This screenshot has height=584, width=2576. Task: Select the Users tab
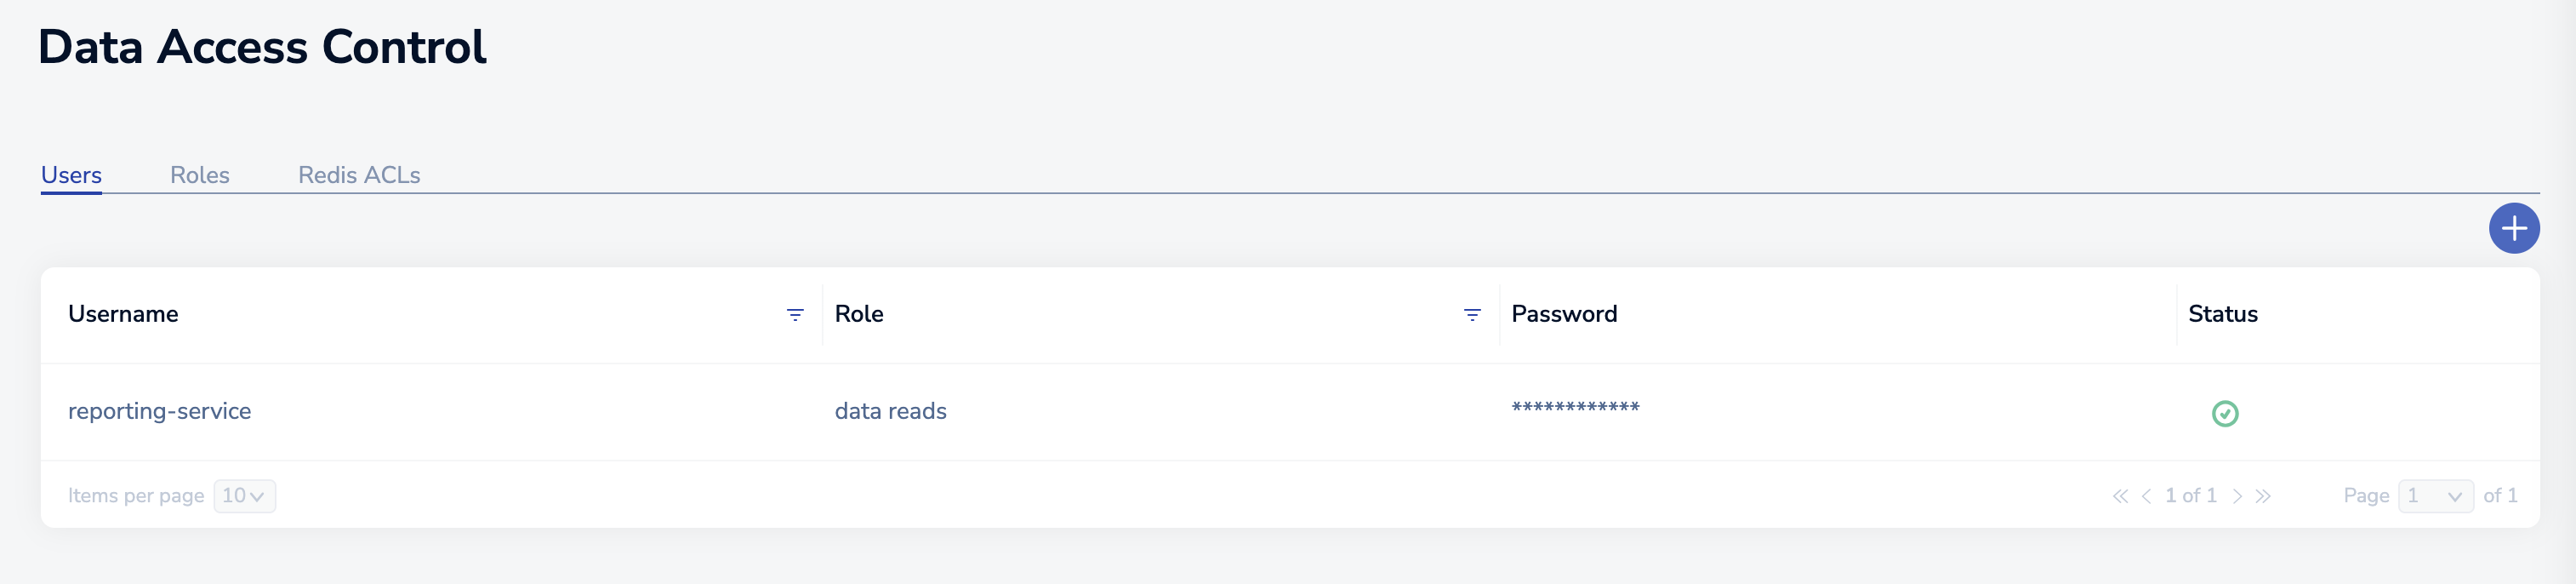pyautogui.click(x=71, y=173)
